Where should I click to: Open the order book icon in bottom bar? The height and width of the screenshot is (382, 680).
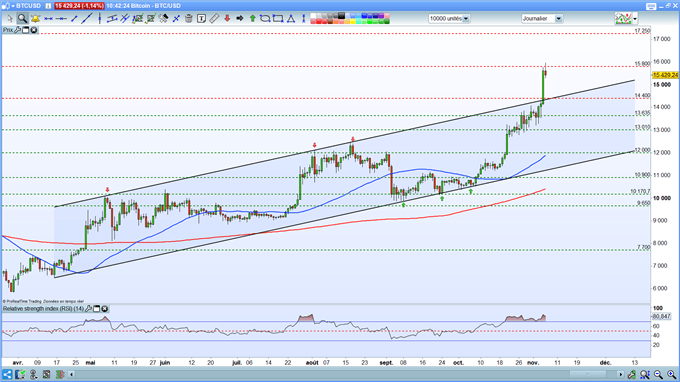tap(20, 374)
